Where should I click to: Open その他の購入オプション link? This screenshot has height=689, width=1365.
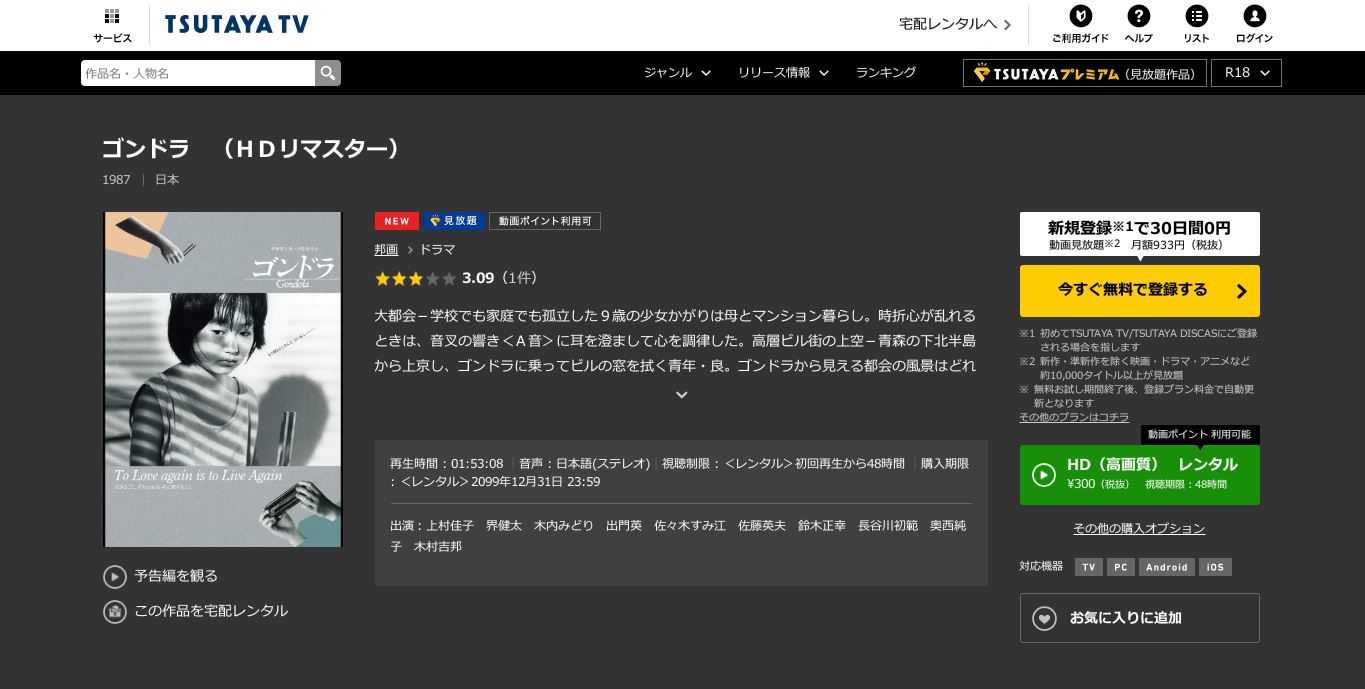pyautogui.click(x=1139, y=528)
